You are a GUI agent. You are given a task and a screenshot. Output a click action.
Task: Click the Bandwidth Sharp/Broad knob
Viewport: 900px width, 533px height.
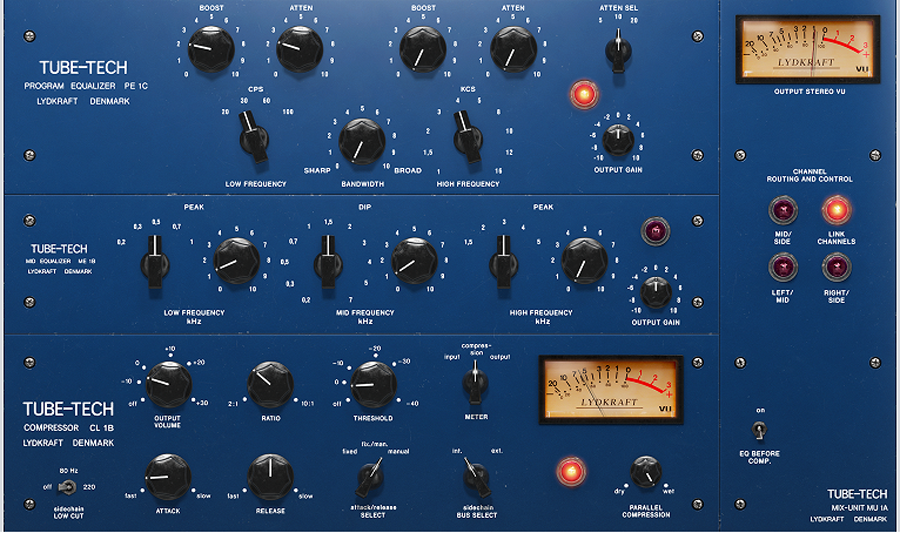coord(362,141)
